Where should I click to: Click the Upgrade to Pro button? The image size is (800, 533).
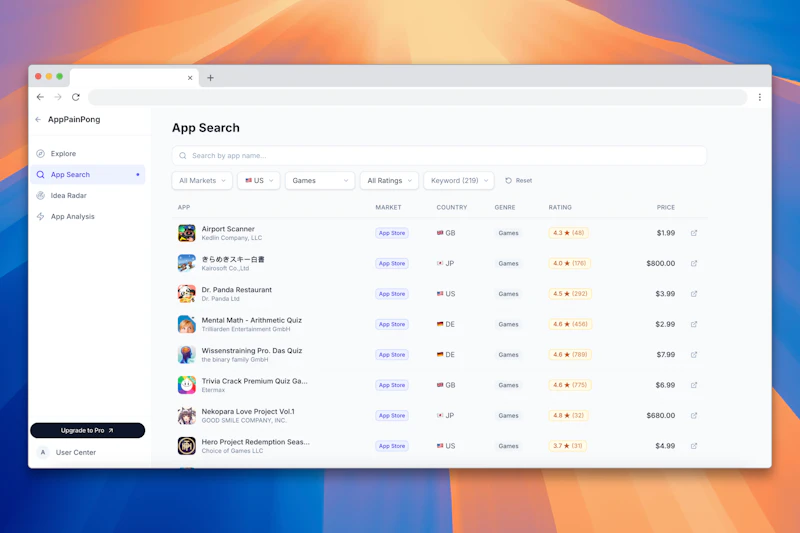pyautogui.click(x=88, y=430)
